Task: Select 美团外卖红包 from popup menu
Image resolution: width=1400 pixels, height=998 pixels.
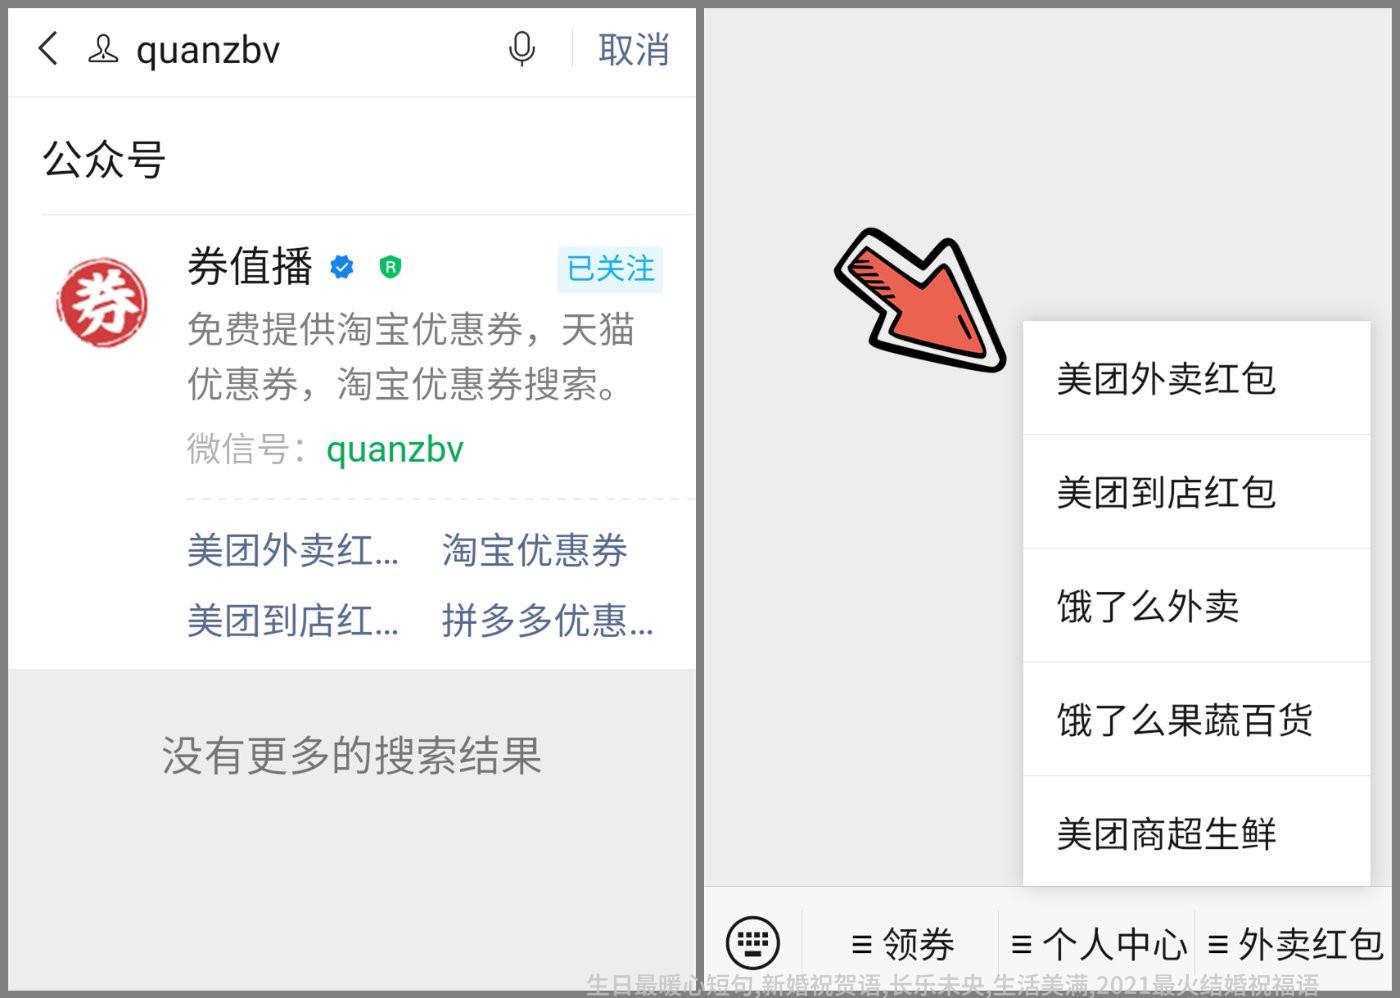Action: 1196,378
